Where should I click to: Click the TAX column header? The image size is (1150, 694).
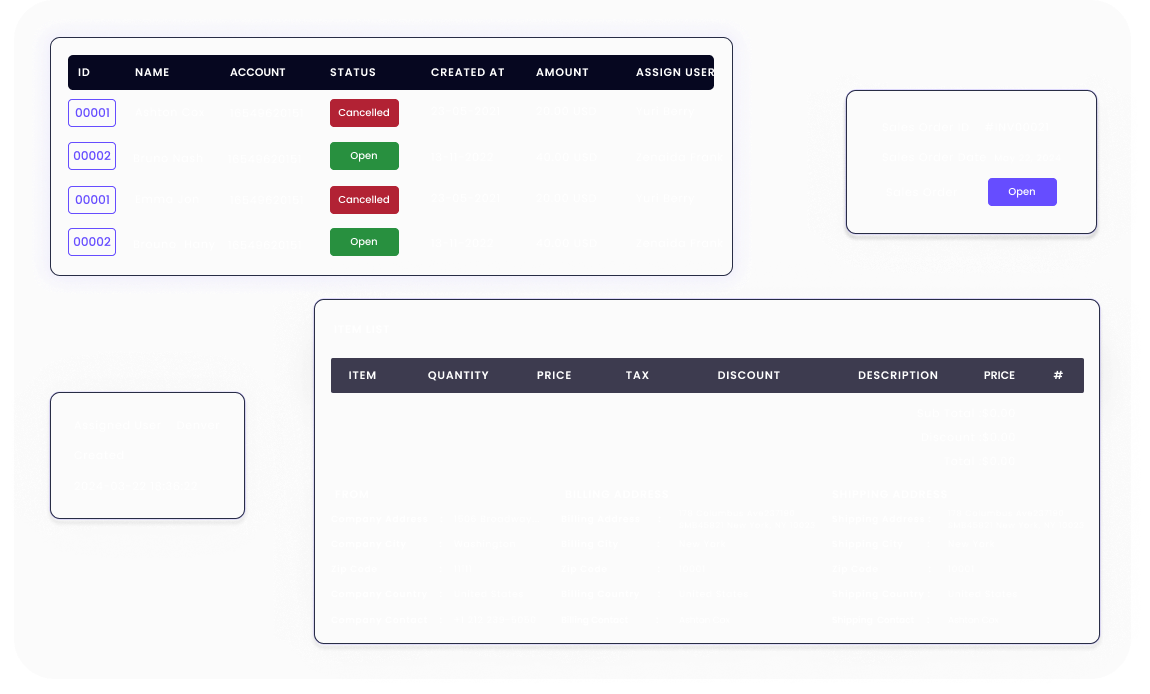tap(637, 376)
